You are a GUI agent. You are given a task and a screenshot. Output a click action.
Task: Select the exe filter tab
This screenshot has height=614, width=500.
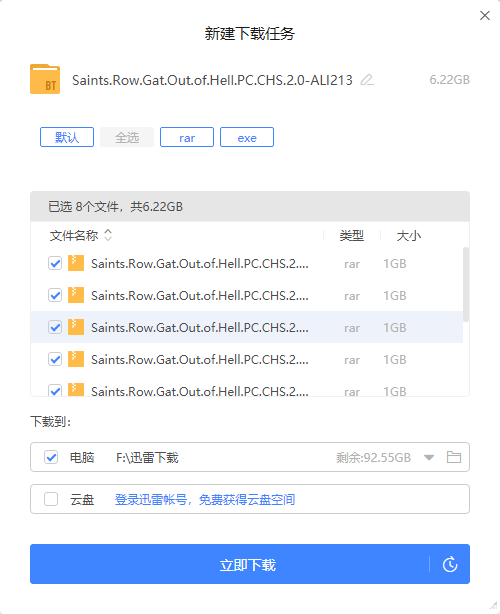247,137
